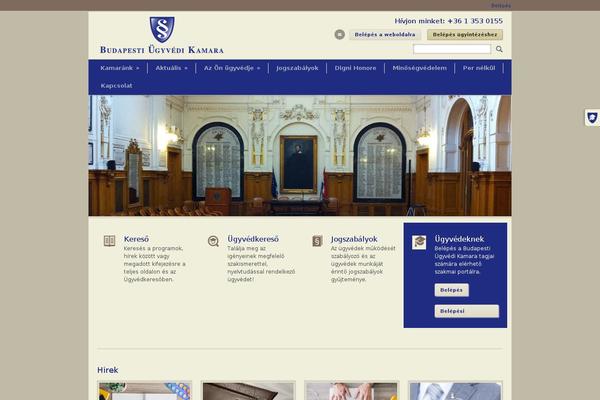Click the round grey icon beside login buttons
Viewport: 600px width, 400px height.
click(x=339, y=34)
